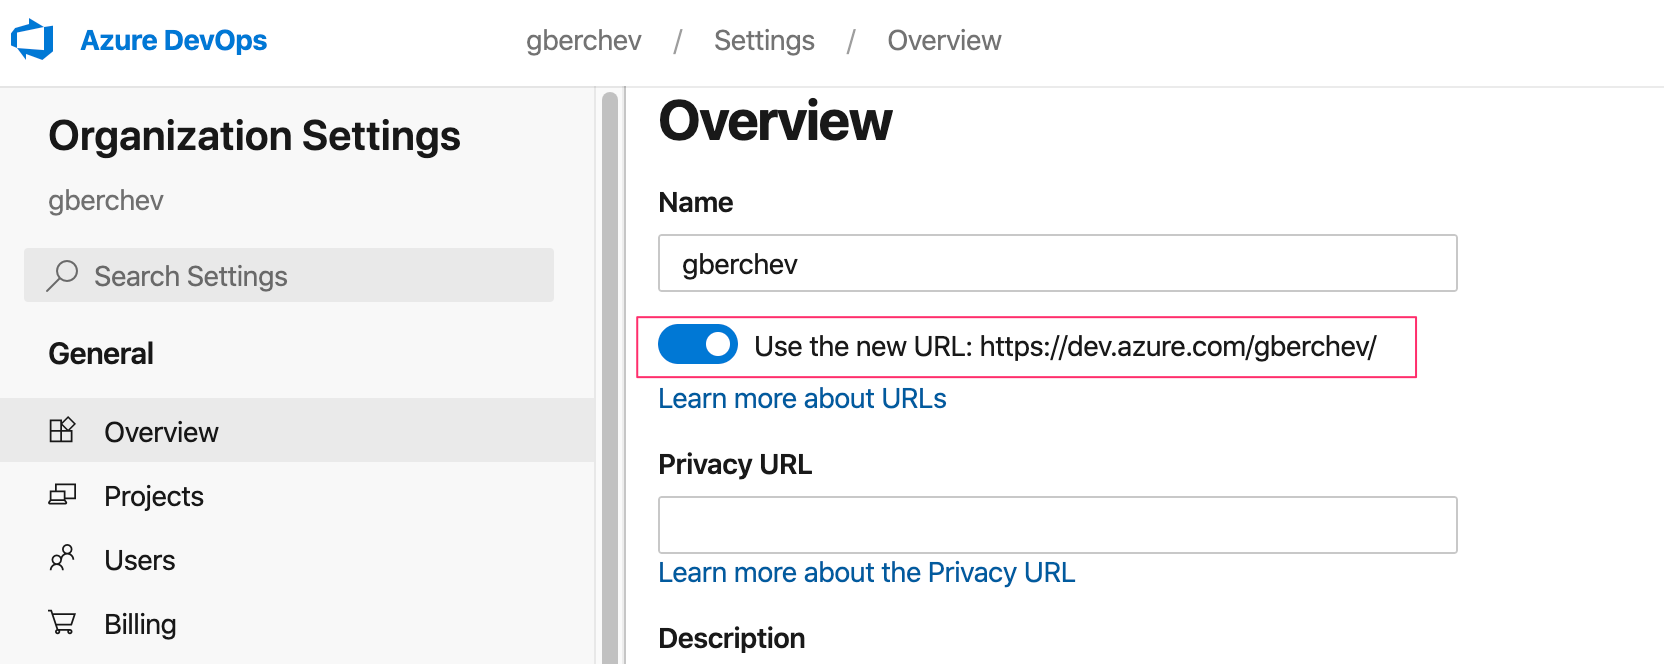The width and height of the screenshot is (1664, 664).
Task: Open the gberchev breadcrumb menu
Action: pos(583,40)
